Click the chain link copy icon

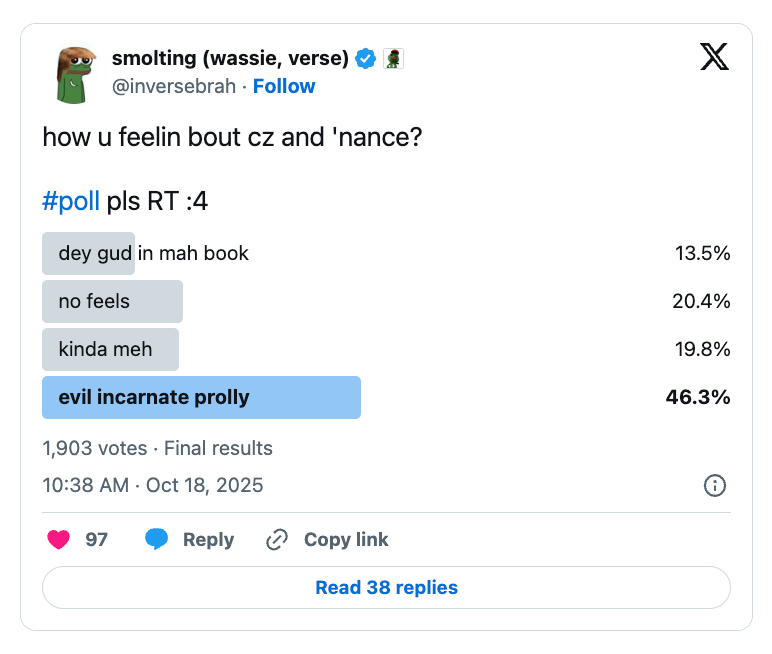pyautogui.click(x=277, y=540)
